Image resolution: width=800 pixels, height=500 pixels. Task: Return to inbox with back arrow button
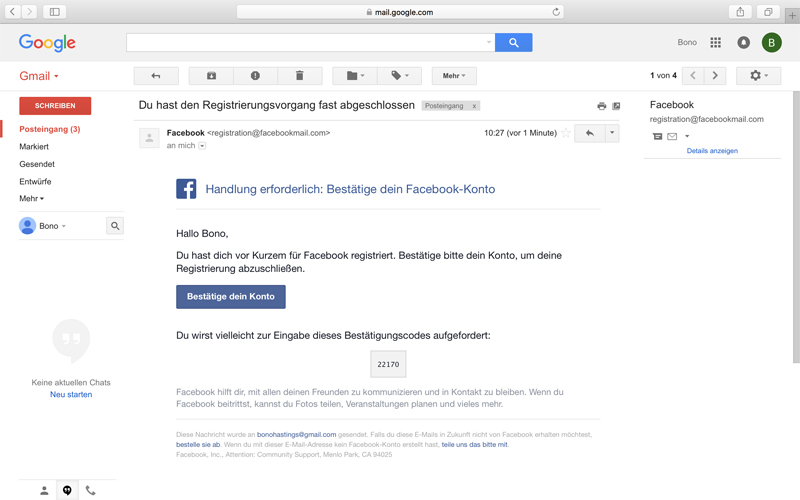156,76
